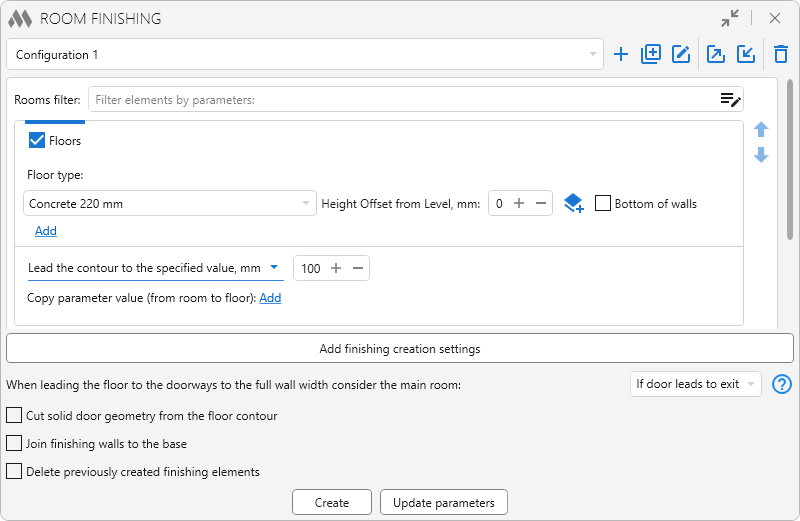This screenshot has height=521, width=800.
Task: Open help for main room option
Action: tap(782, 384)
